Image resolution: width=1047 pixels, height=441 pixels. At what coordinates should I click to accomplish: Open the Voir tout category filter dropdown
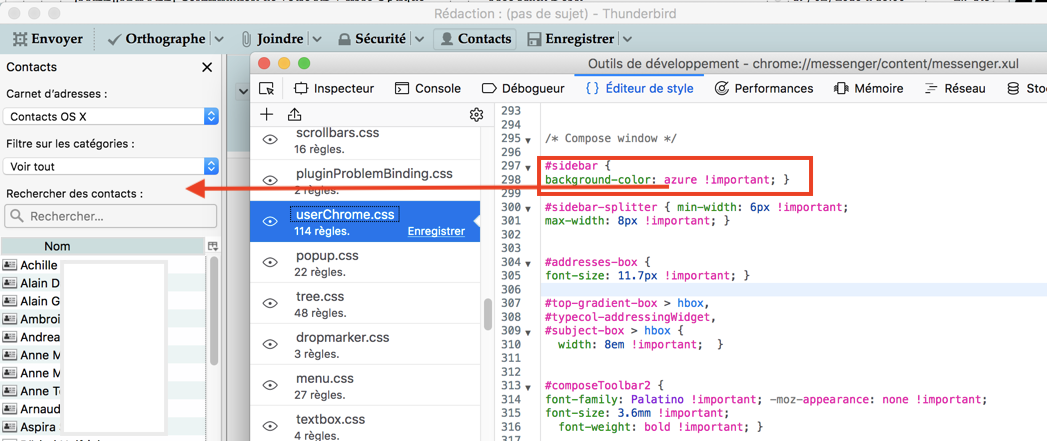click(x=111, y=166)
